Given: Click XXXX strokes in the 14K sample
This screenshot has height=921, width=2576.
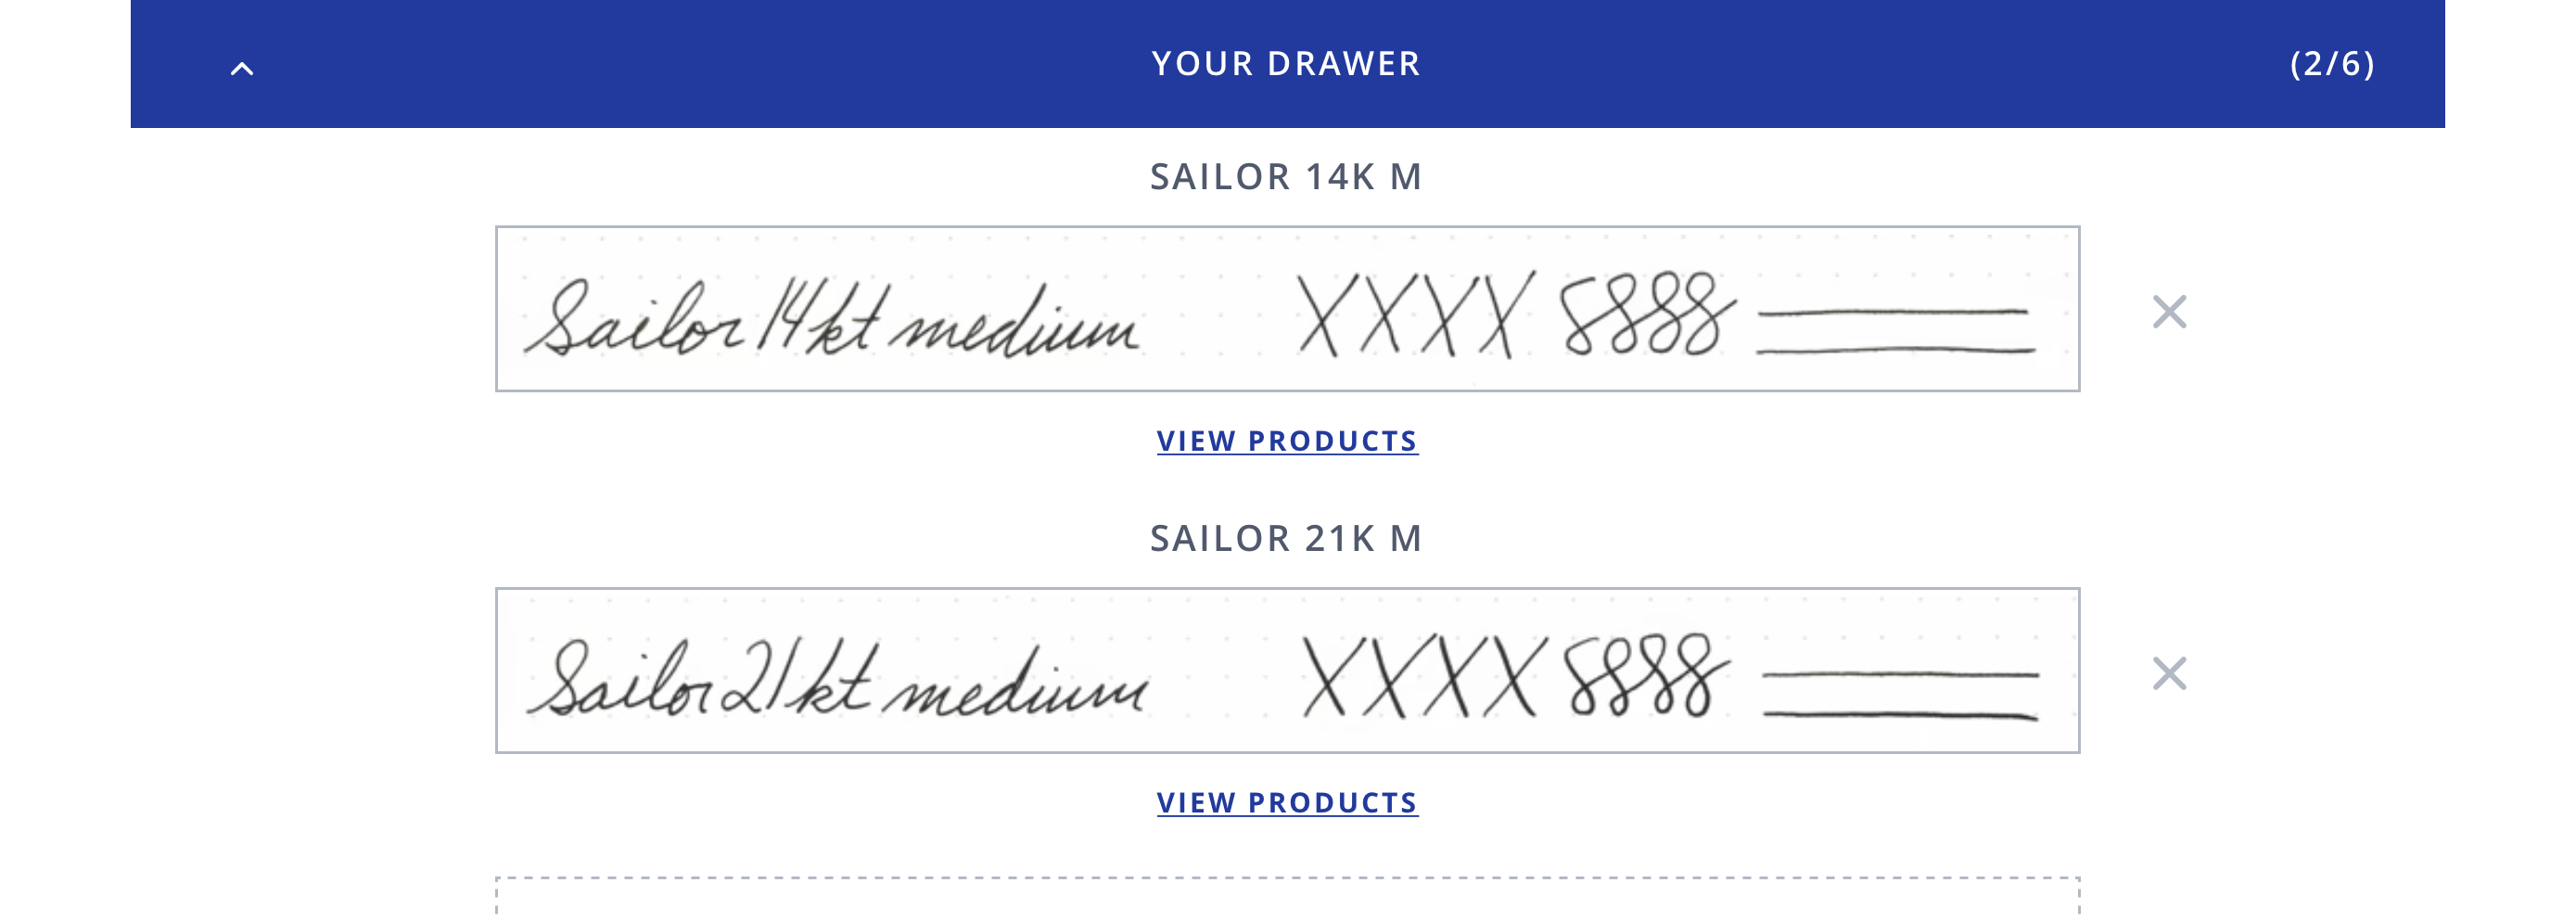Looking at the screenshot, I should (x=1414, y=314).
